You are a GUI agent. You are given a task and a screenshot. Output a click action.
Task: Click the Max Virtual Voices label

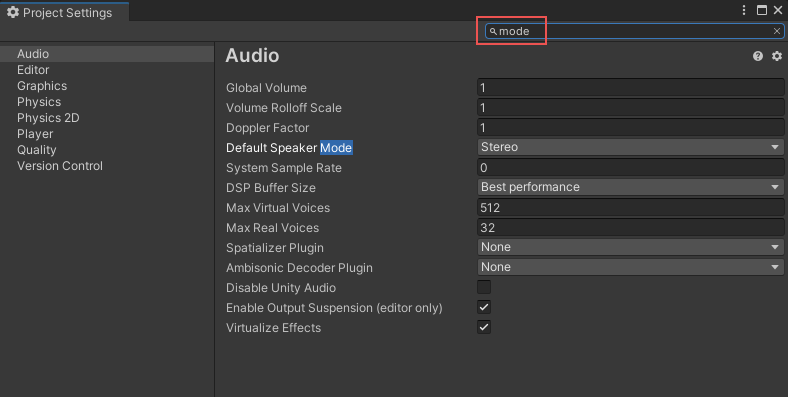278,208
